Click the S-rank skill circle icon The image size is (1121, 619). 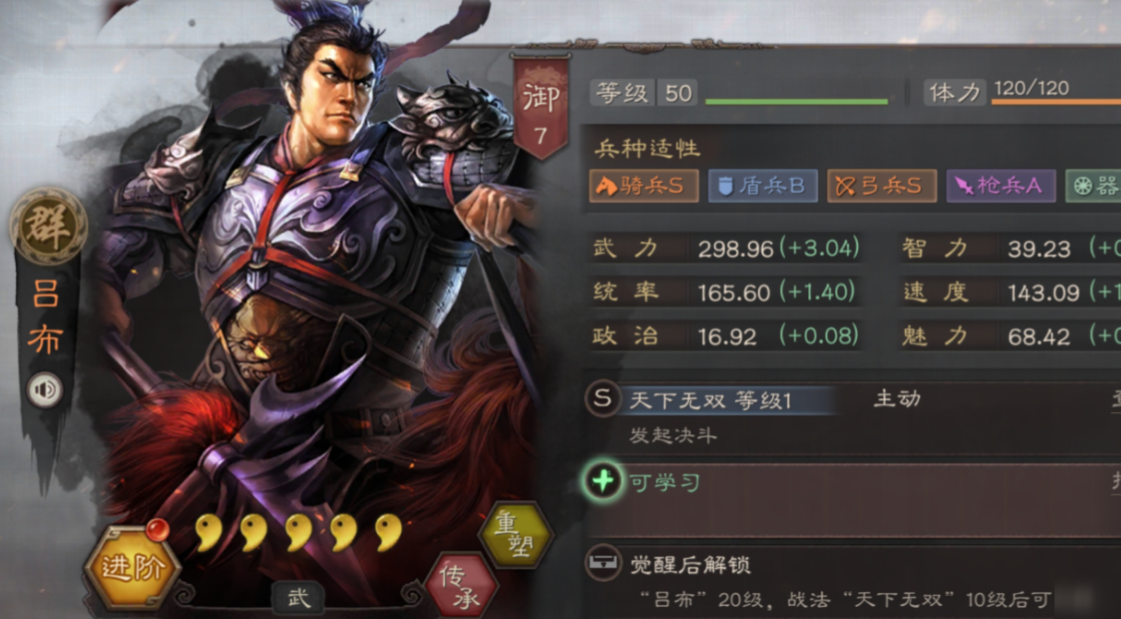pyautogui.click(x=602, y=399)
